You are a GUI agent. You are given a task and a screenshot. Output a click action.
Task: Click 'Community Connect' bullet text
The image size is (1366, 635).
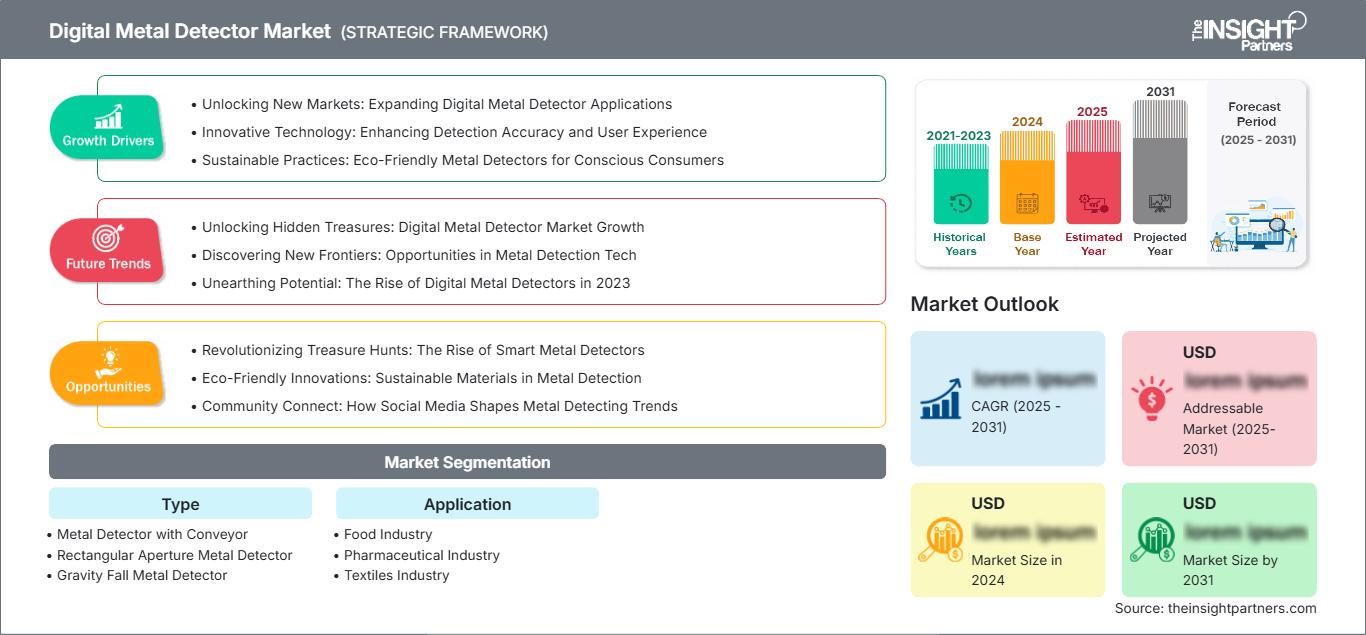pos(440,406)
